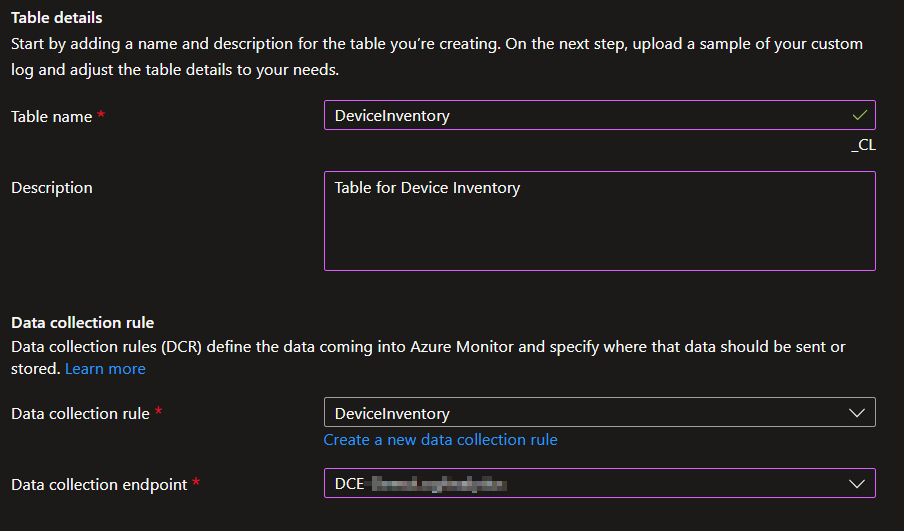Click the bold Data collection rule section heading

point(82,323)
